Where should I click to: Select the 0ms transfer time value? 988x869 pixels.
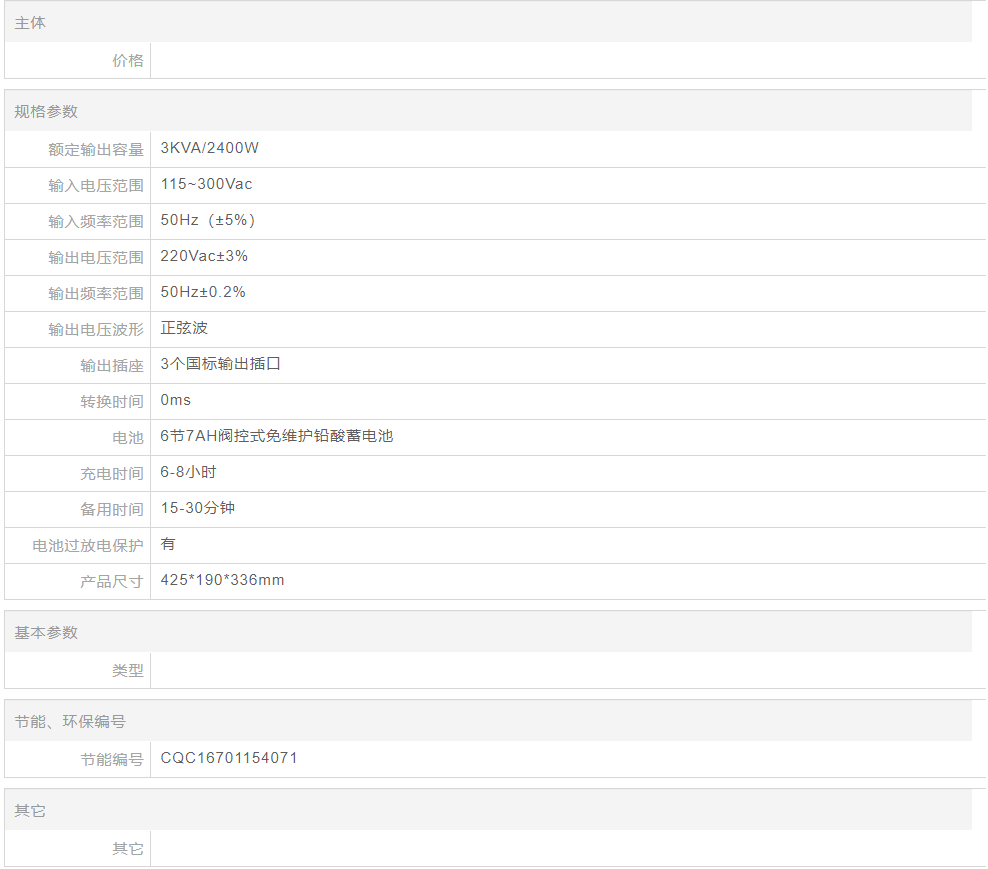click(176, 400)
